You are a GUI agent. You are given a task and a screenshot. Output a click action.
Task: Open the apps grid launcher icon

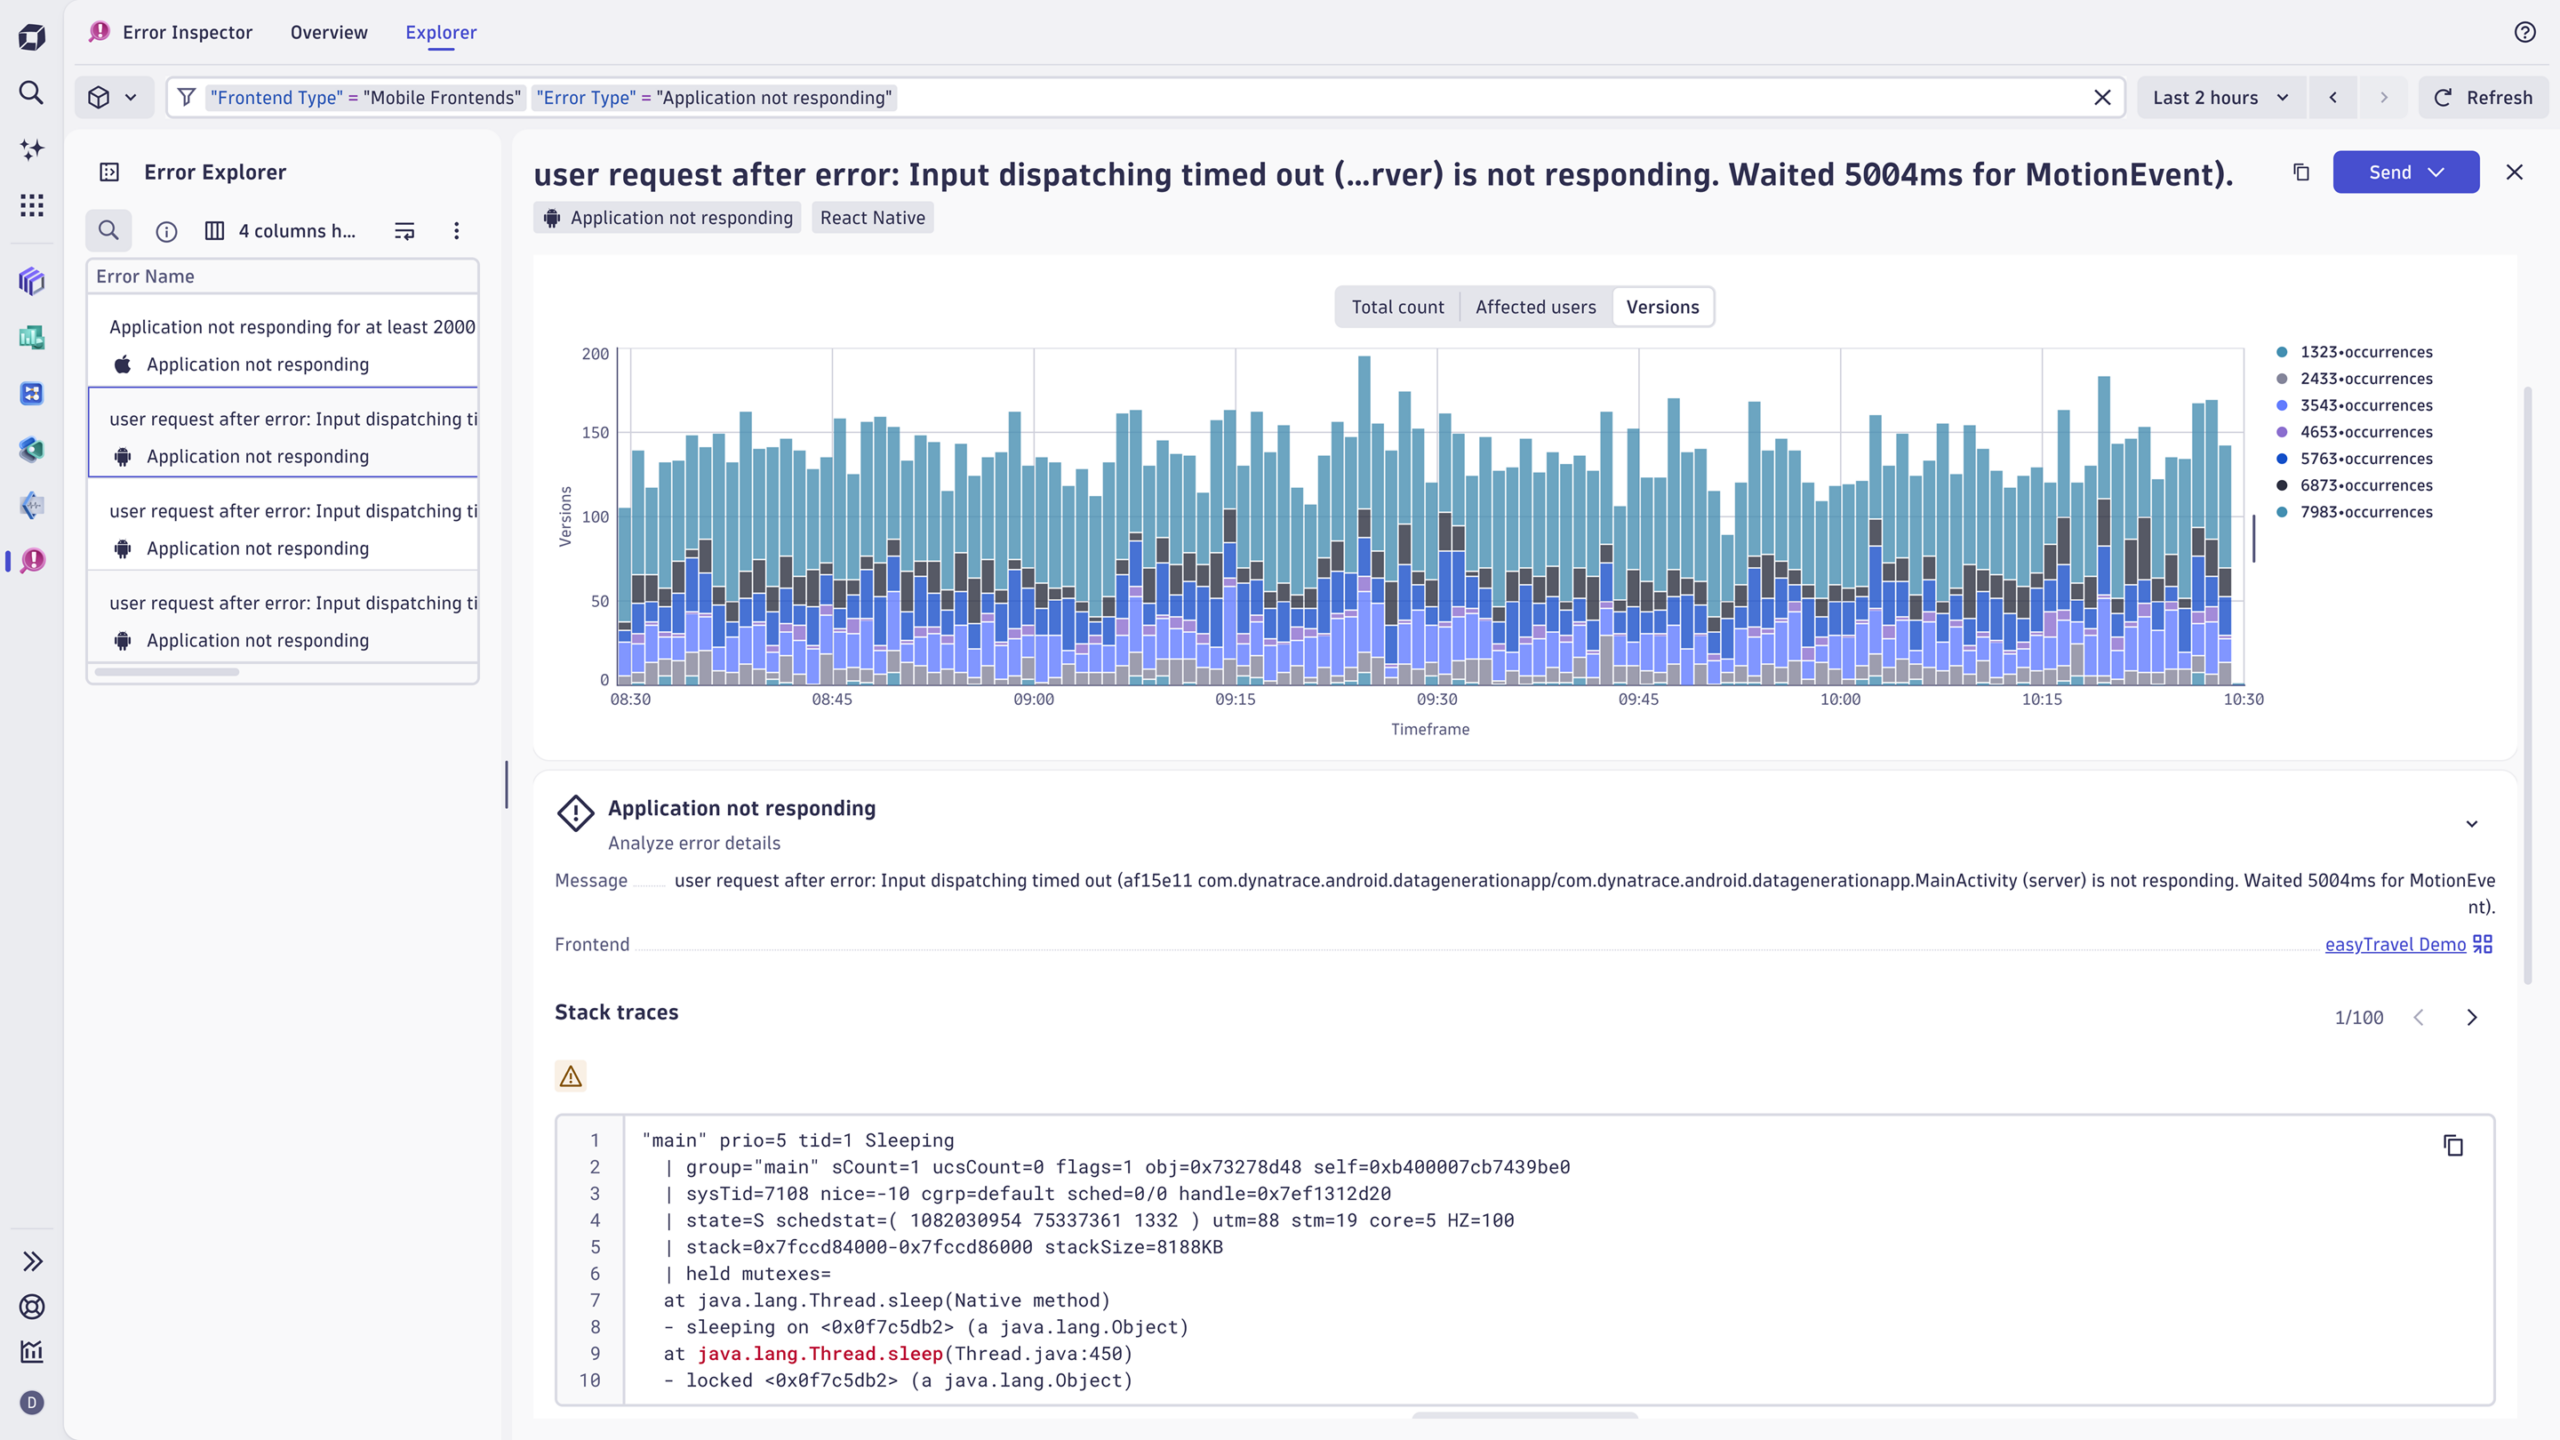(x=31, y=205)
